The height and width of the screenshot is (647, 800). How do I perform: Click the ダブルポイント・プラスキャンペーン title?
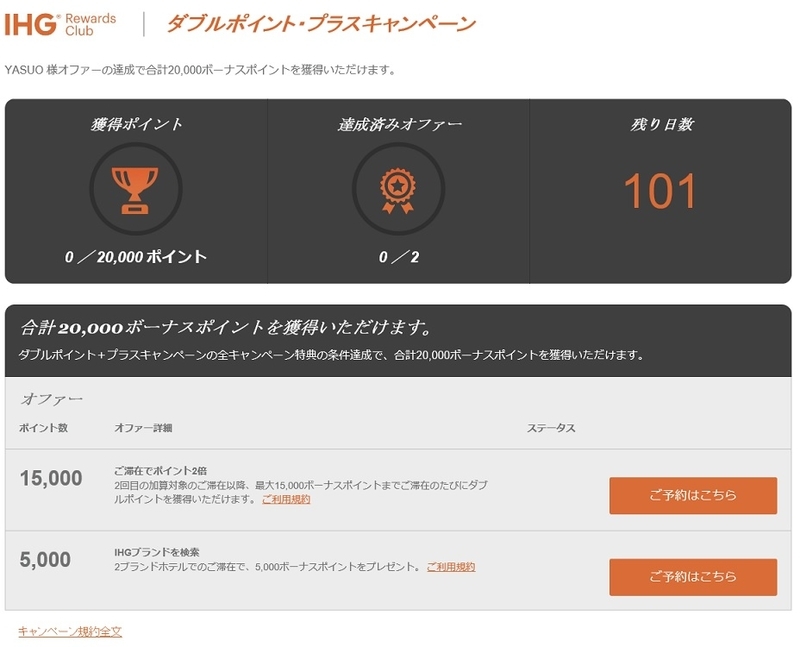click(321, 24)
